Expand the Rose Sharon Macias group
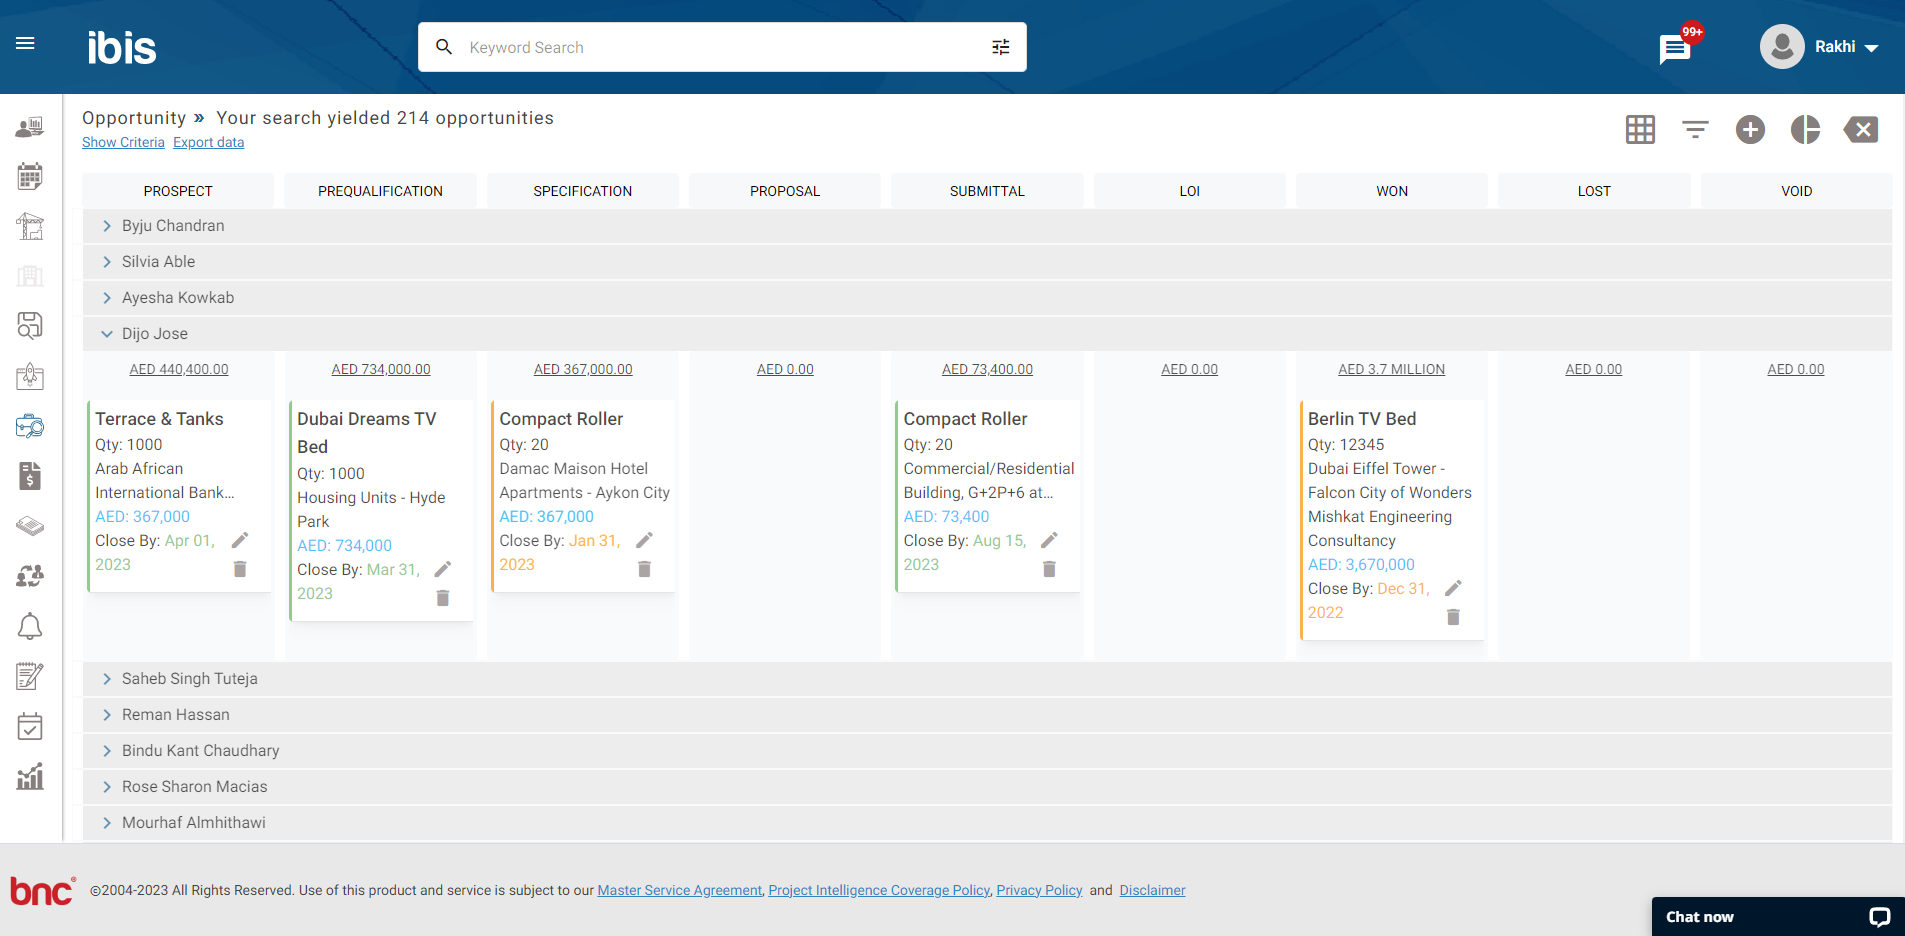The width and height of the screenshot is (1905, 936). tap(107, 786)
